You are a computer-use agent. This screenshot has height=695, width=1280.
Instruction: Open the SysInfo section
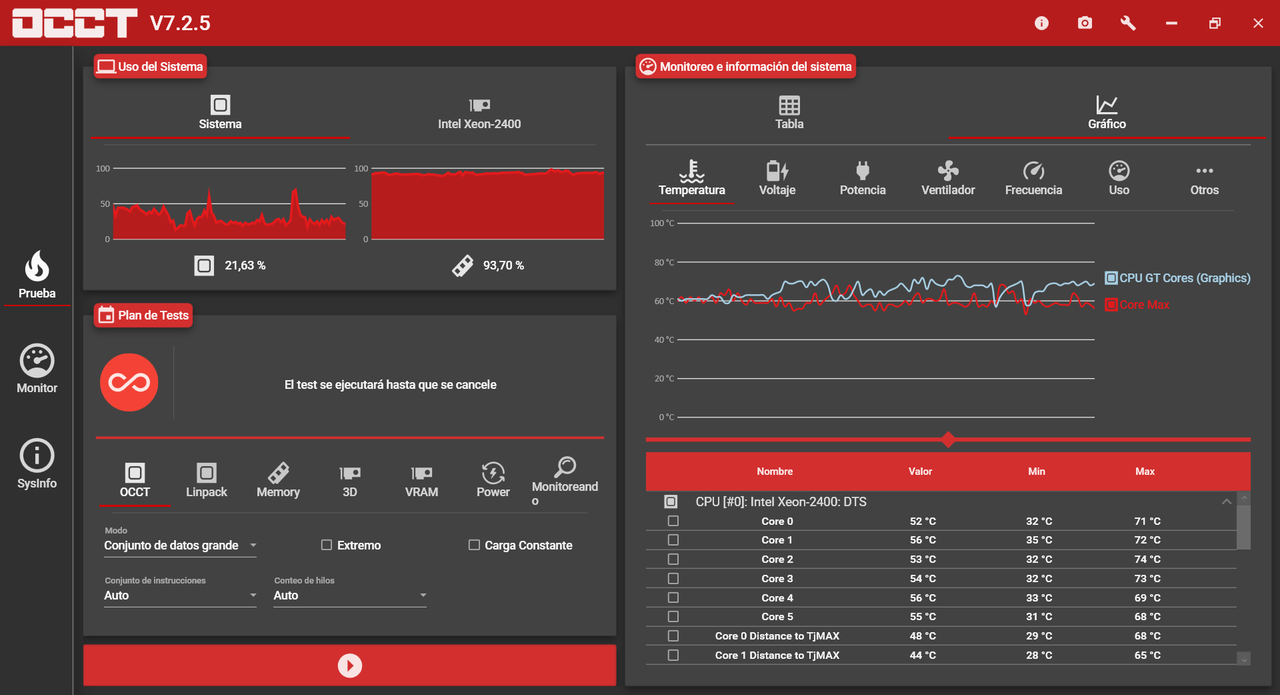pos(37,464)
